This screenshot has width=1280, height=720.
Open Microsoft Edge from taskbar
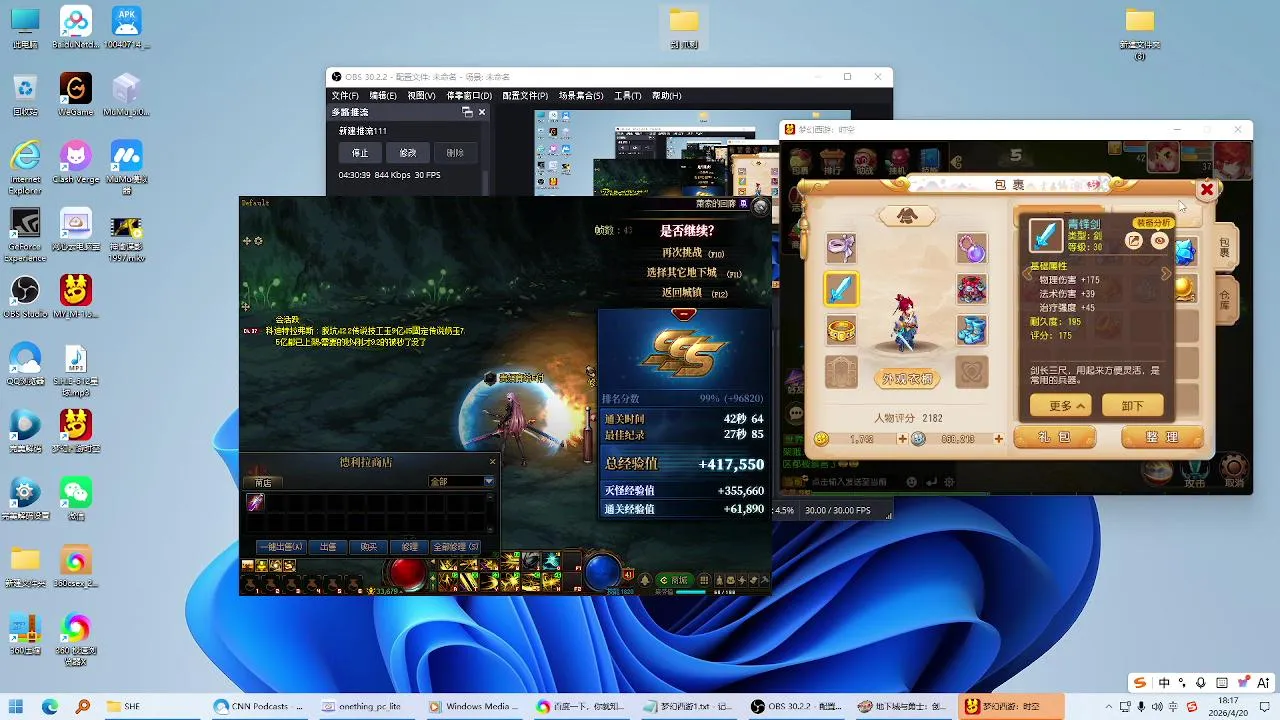(50, 706)
